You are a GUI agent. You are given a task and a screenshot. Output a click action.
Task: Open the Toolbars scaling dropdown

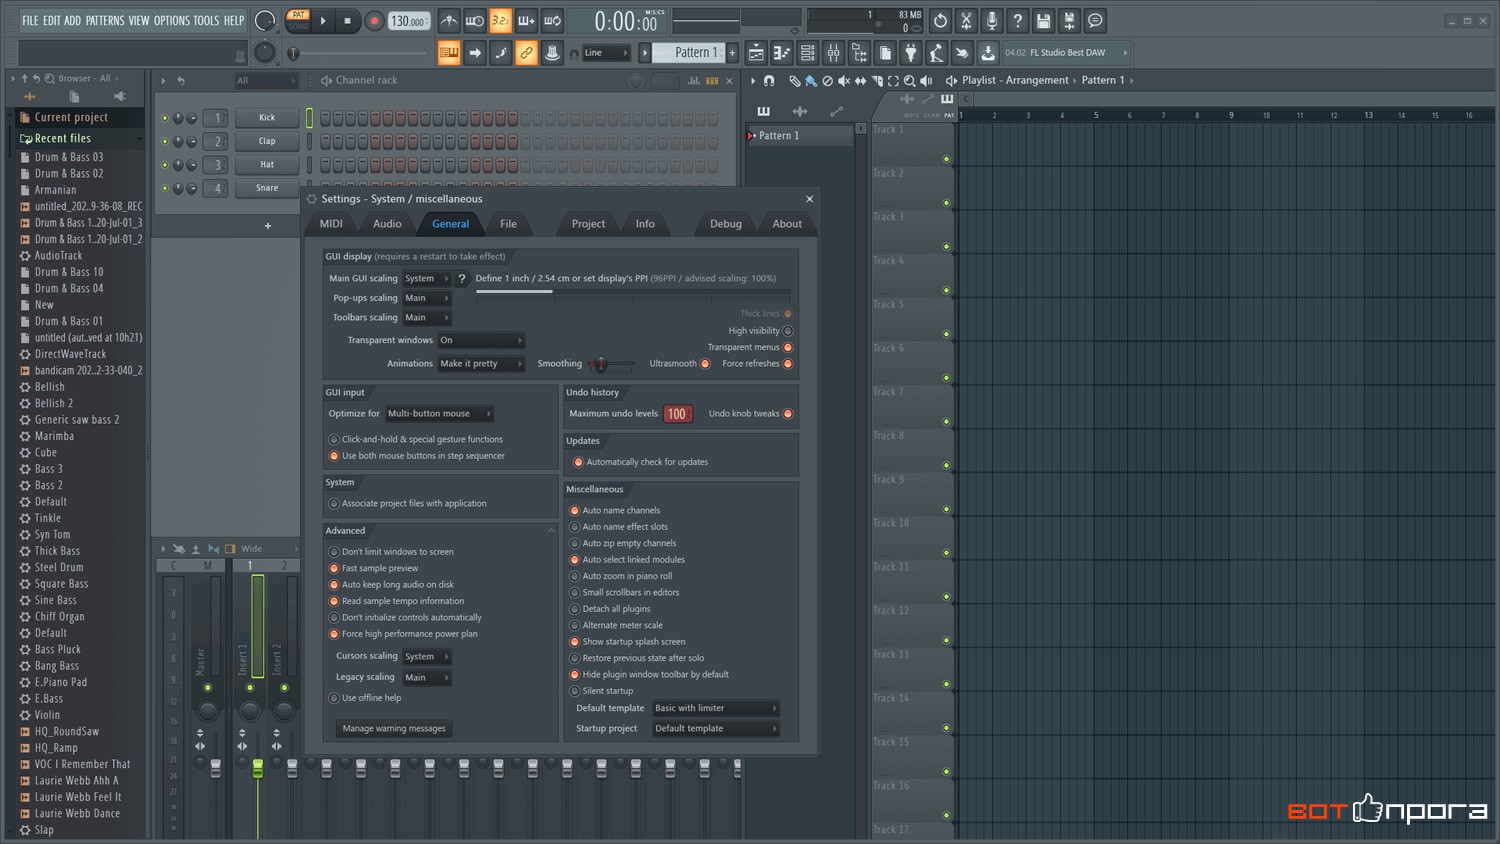[x=427, y=318]
